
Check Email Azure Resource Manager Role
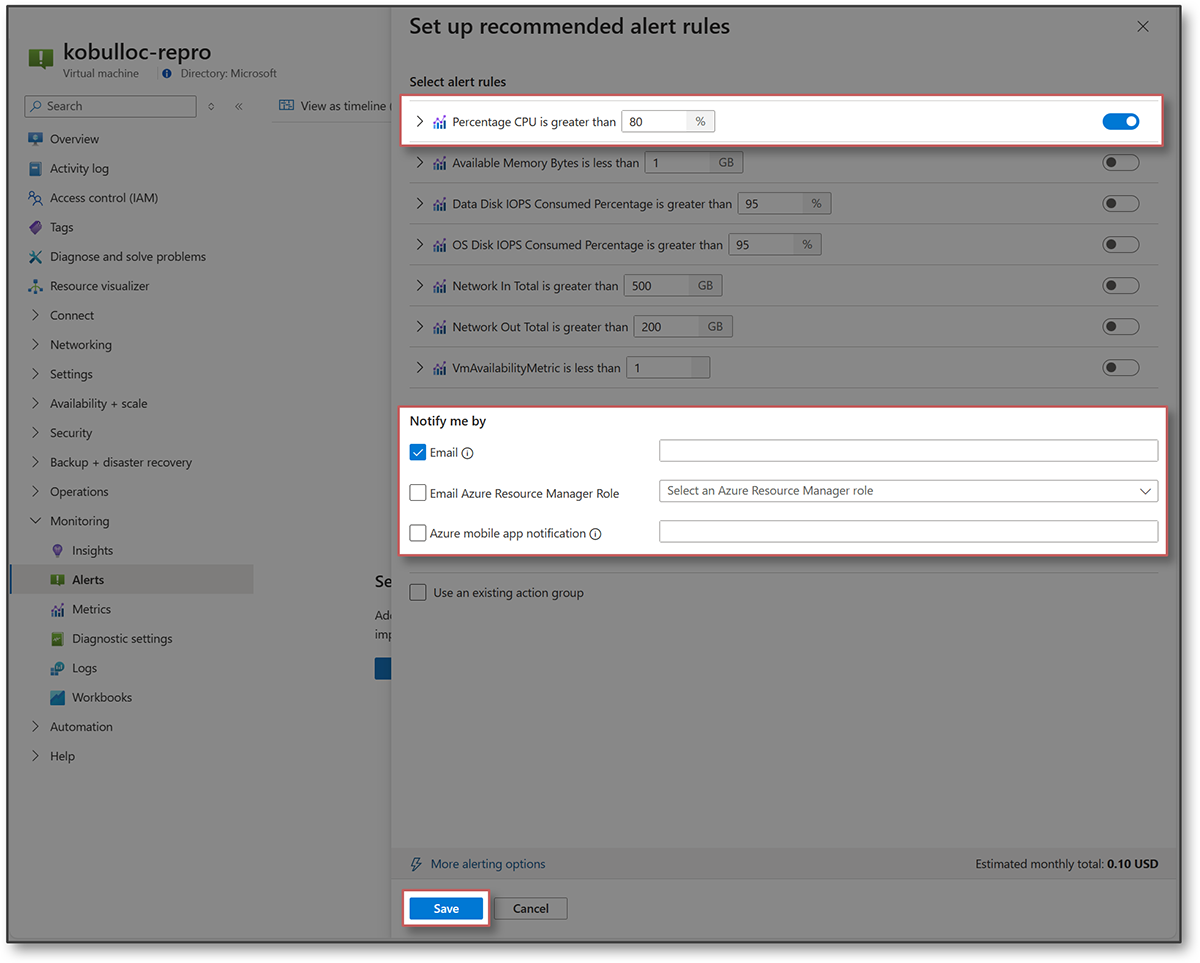tap(418, 493)
